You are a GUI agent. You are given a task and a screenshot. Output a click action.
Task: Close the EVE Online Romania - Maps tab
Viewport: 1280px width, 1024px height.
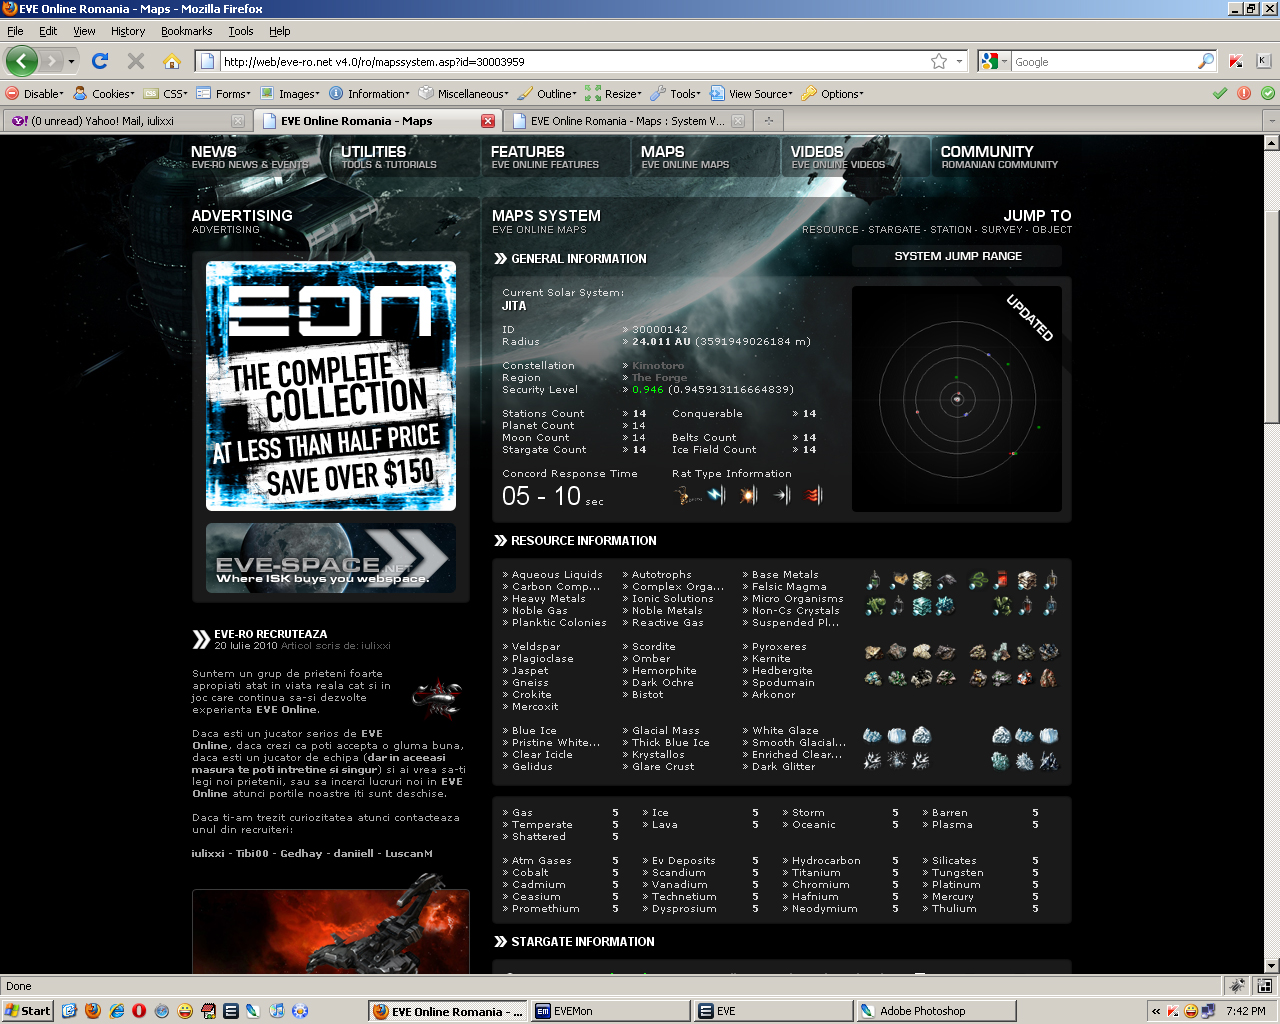tap(488, 121)
